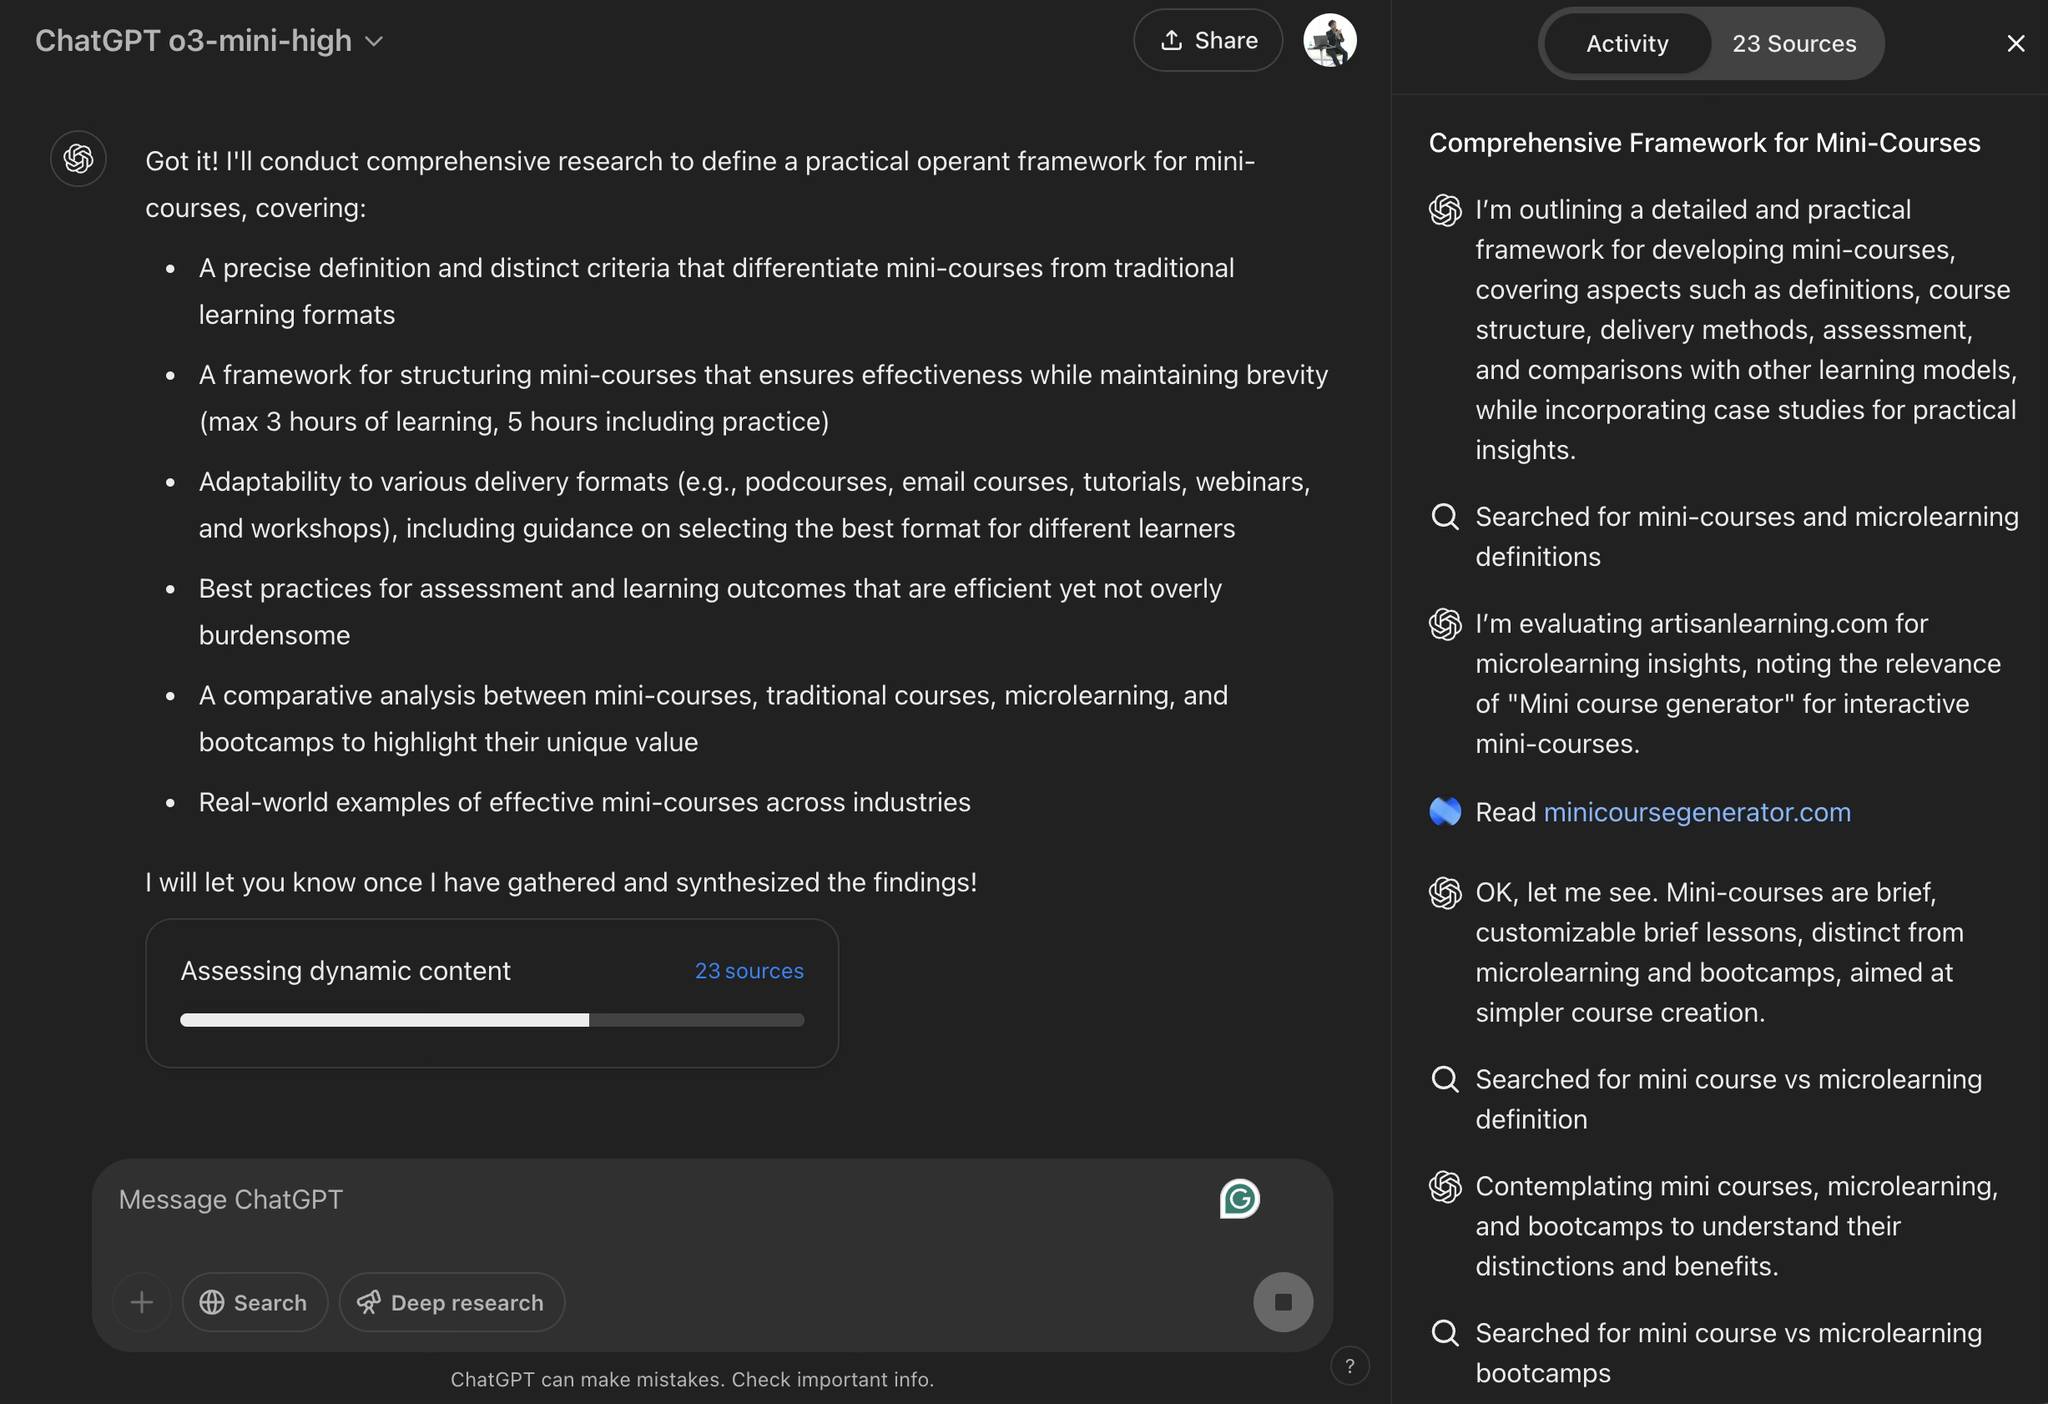Click the blue 23 sources link
The height and width of the screenshot is (1404, 2048).
[749, 971]
